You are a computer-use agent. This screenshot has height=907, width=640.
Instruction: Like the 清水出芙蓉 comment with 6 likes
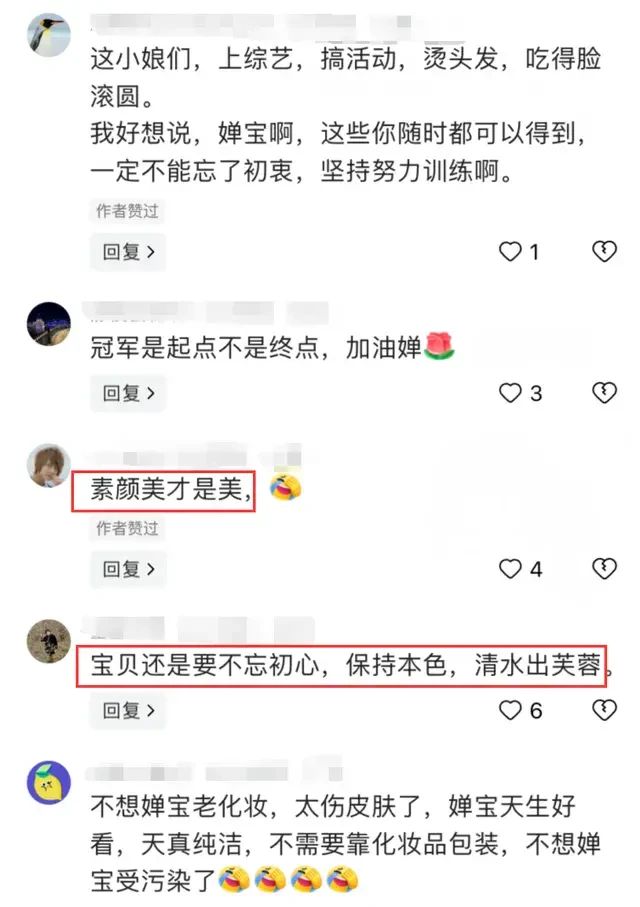pos(510,710)
